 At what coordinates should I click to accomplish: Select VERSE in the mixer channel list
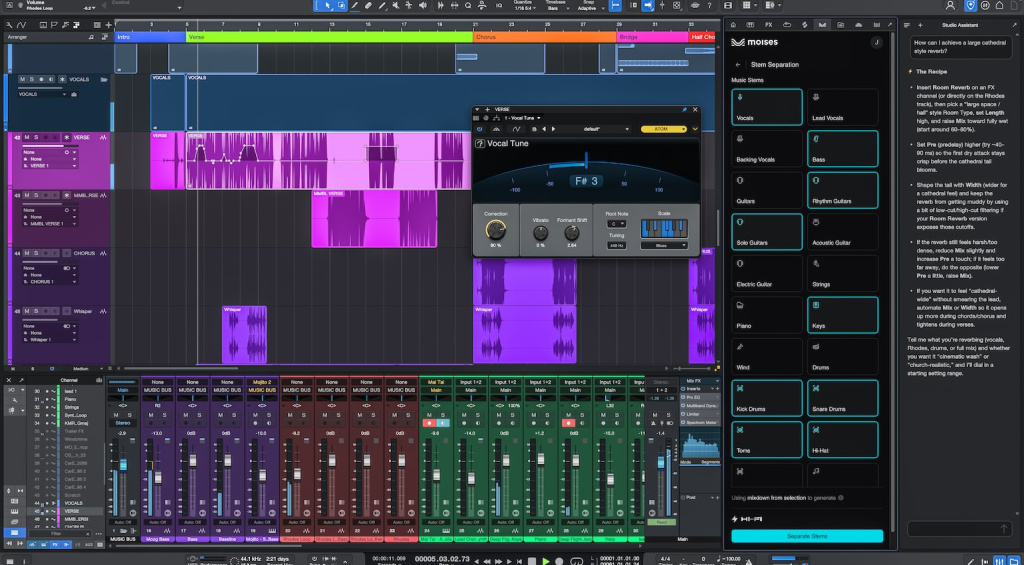[x=73, y=511]
